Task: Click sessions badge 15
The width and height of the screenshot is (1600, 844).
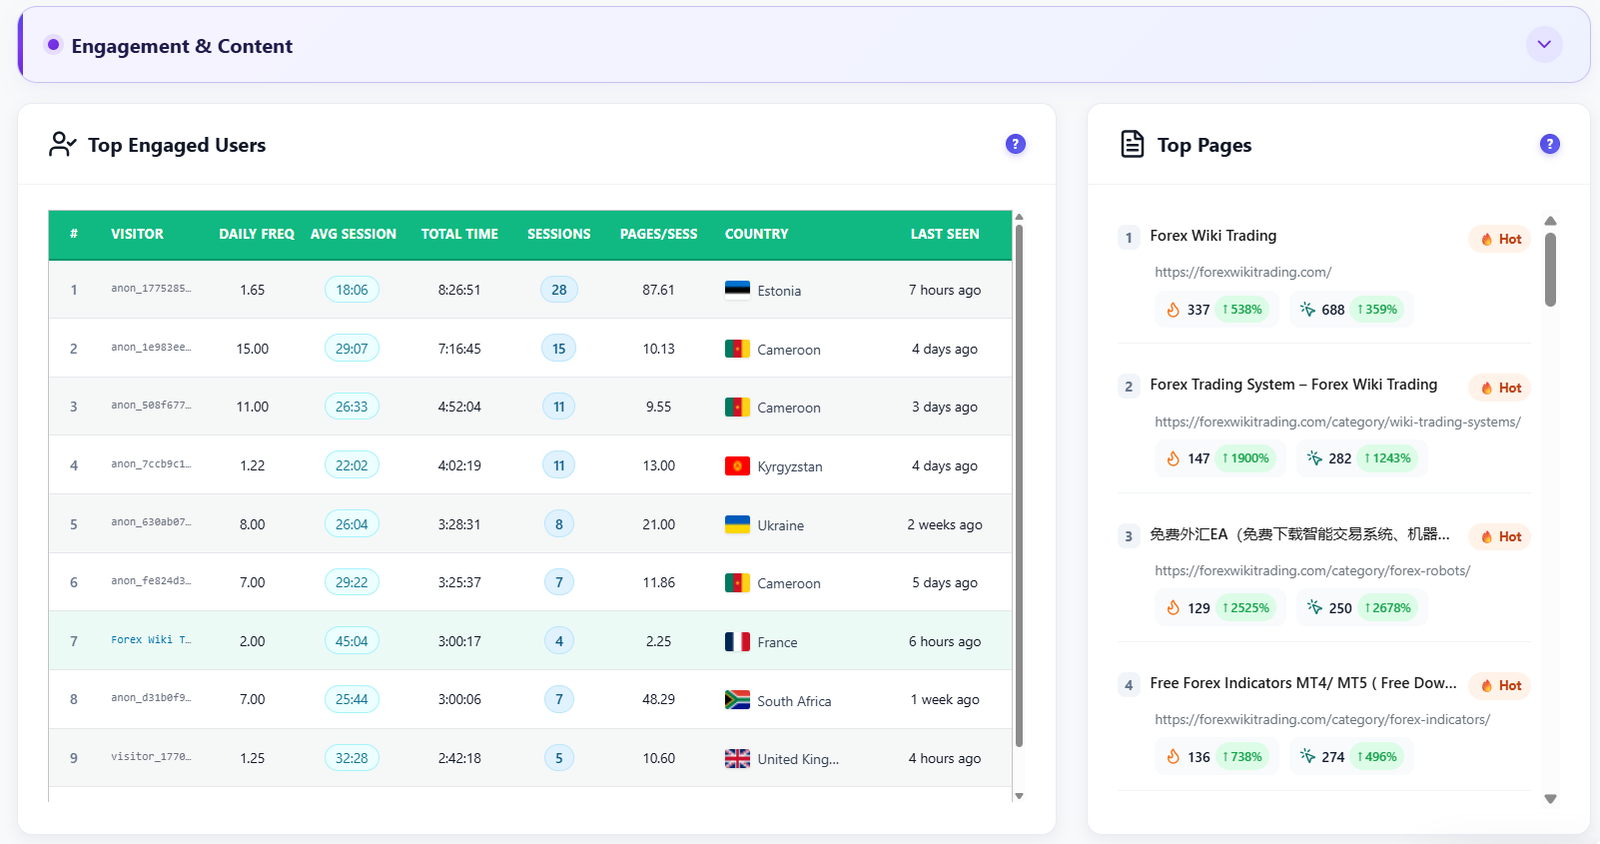Action: coord(559,348)
